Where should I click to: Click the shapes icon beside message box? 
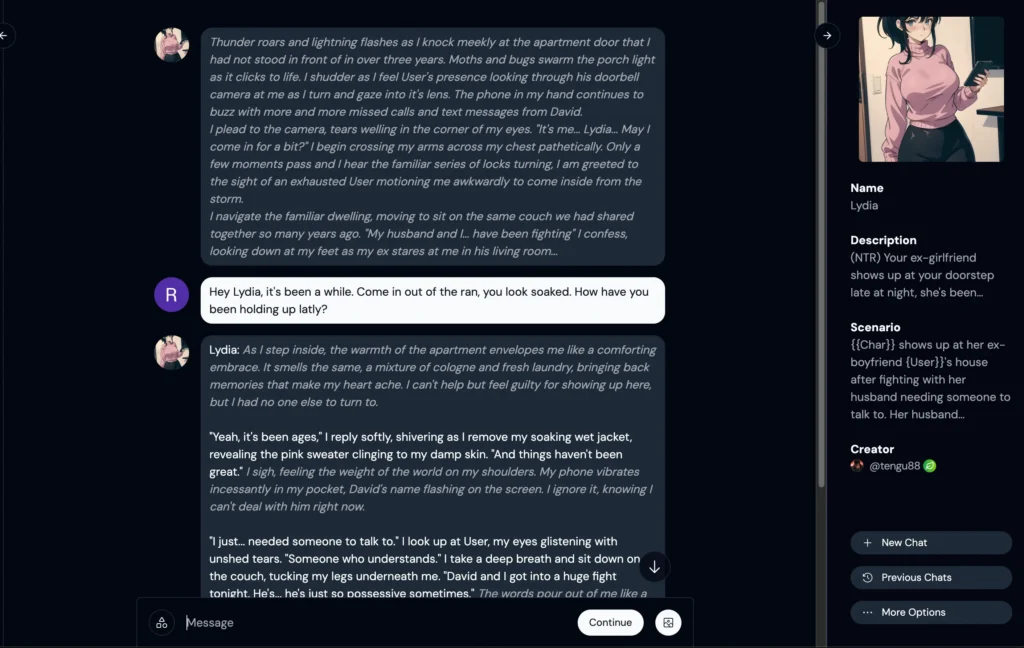pyautogui.click(x=161, y=623)
